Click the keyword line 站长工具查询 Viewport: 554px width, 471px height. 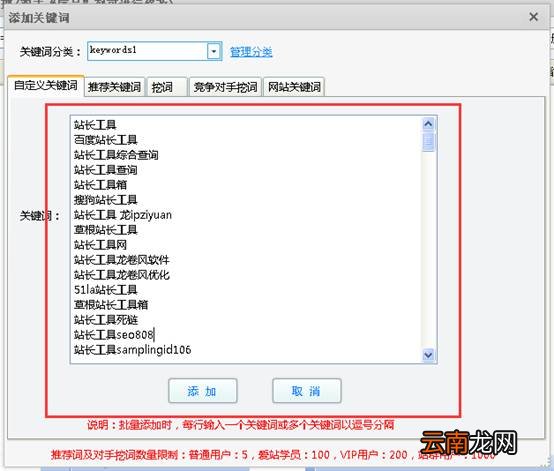coord(106,170)
